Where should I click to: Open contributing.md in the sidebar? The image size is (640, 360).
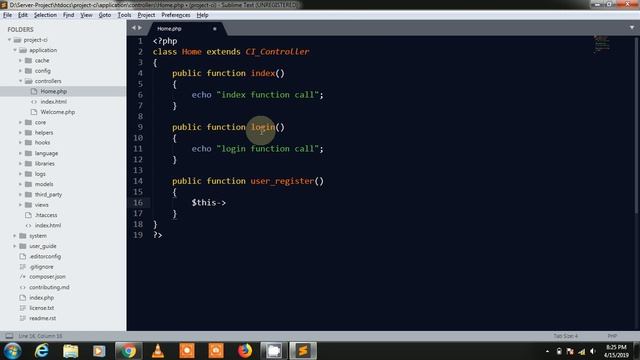pos(49,287)
